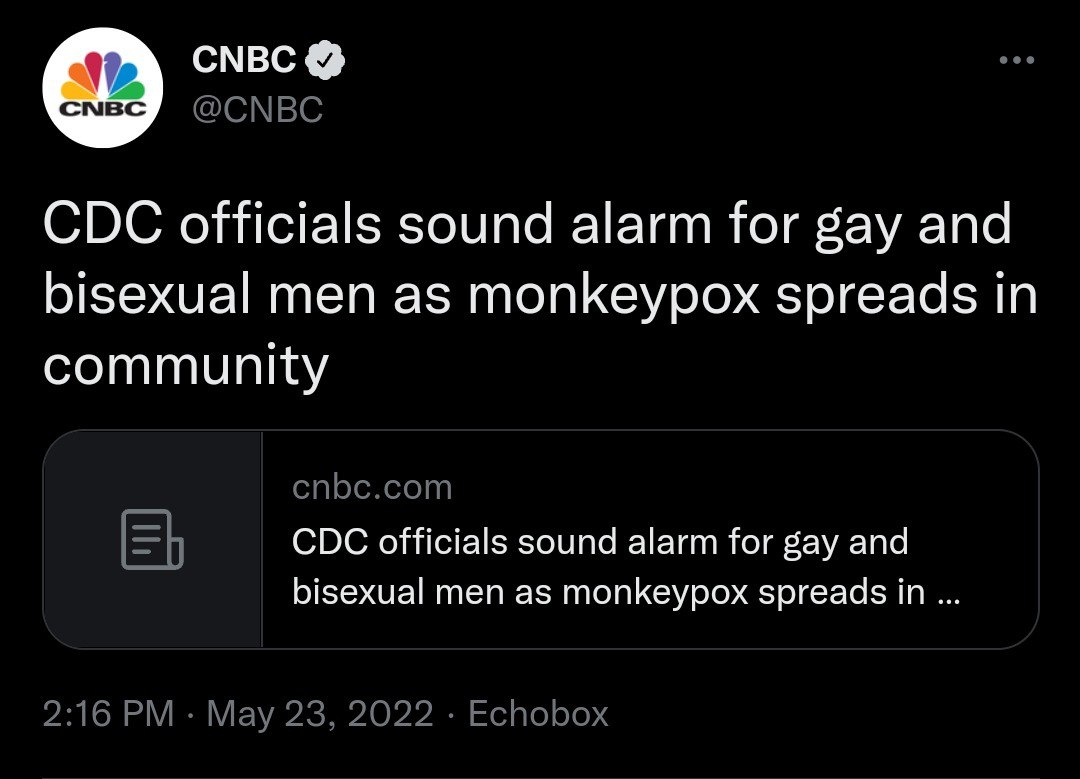
Task: Click the word 'community' in the tweet
Action: 186,367
